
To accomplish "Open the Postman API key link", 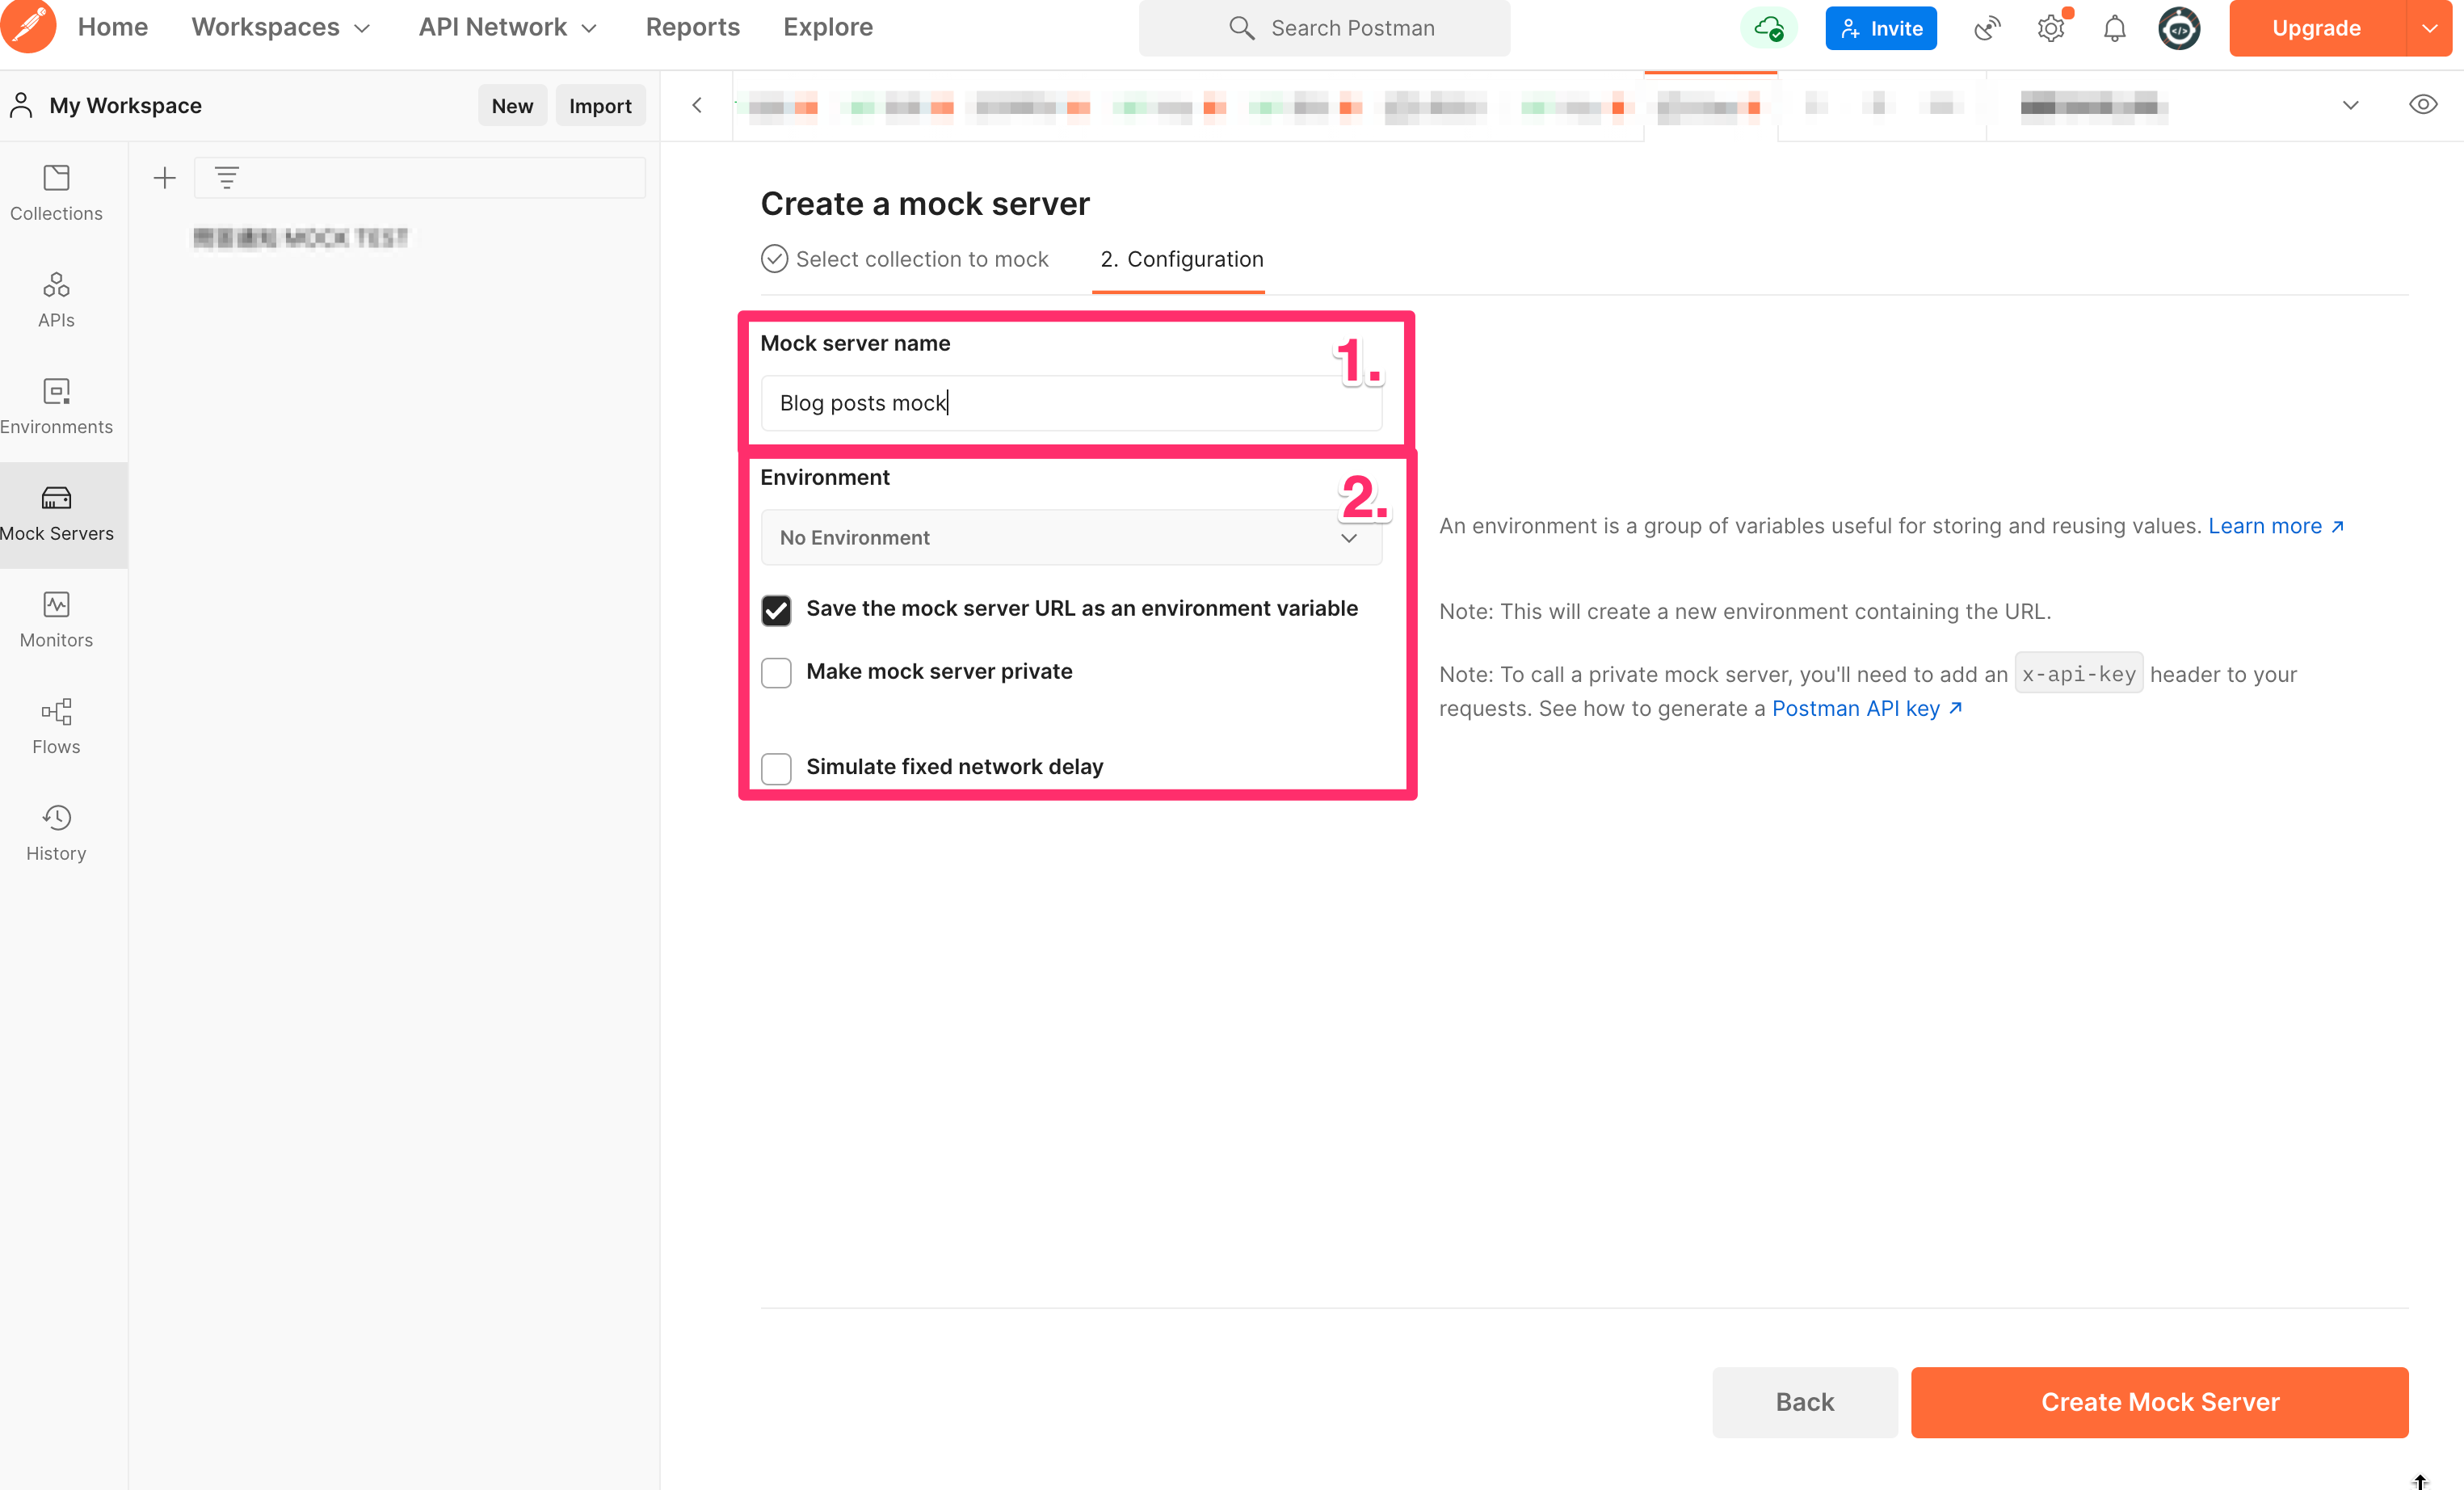I will 1866,708.
